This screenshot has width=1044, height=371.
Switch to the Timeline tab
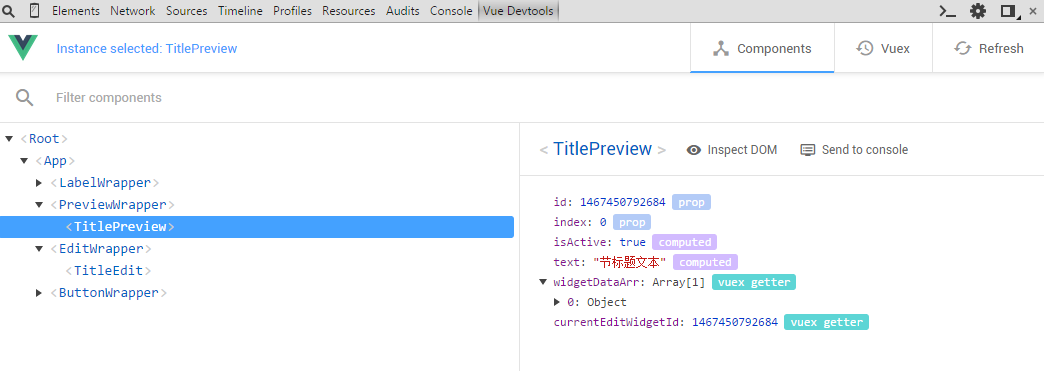(x=240, y=11)
